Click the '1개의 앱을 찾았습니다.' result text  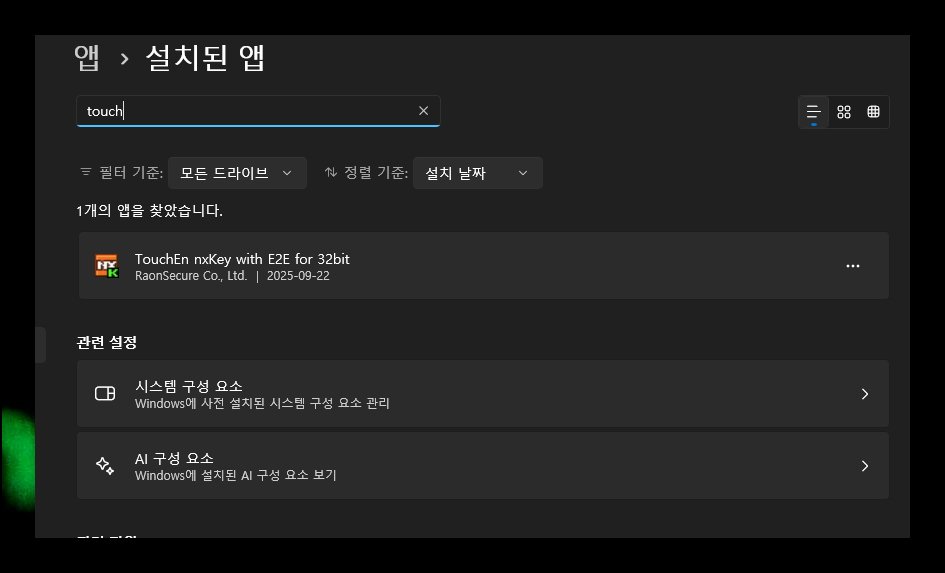149,211
